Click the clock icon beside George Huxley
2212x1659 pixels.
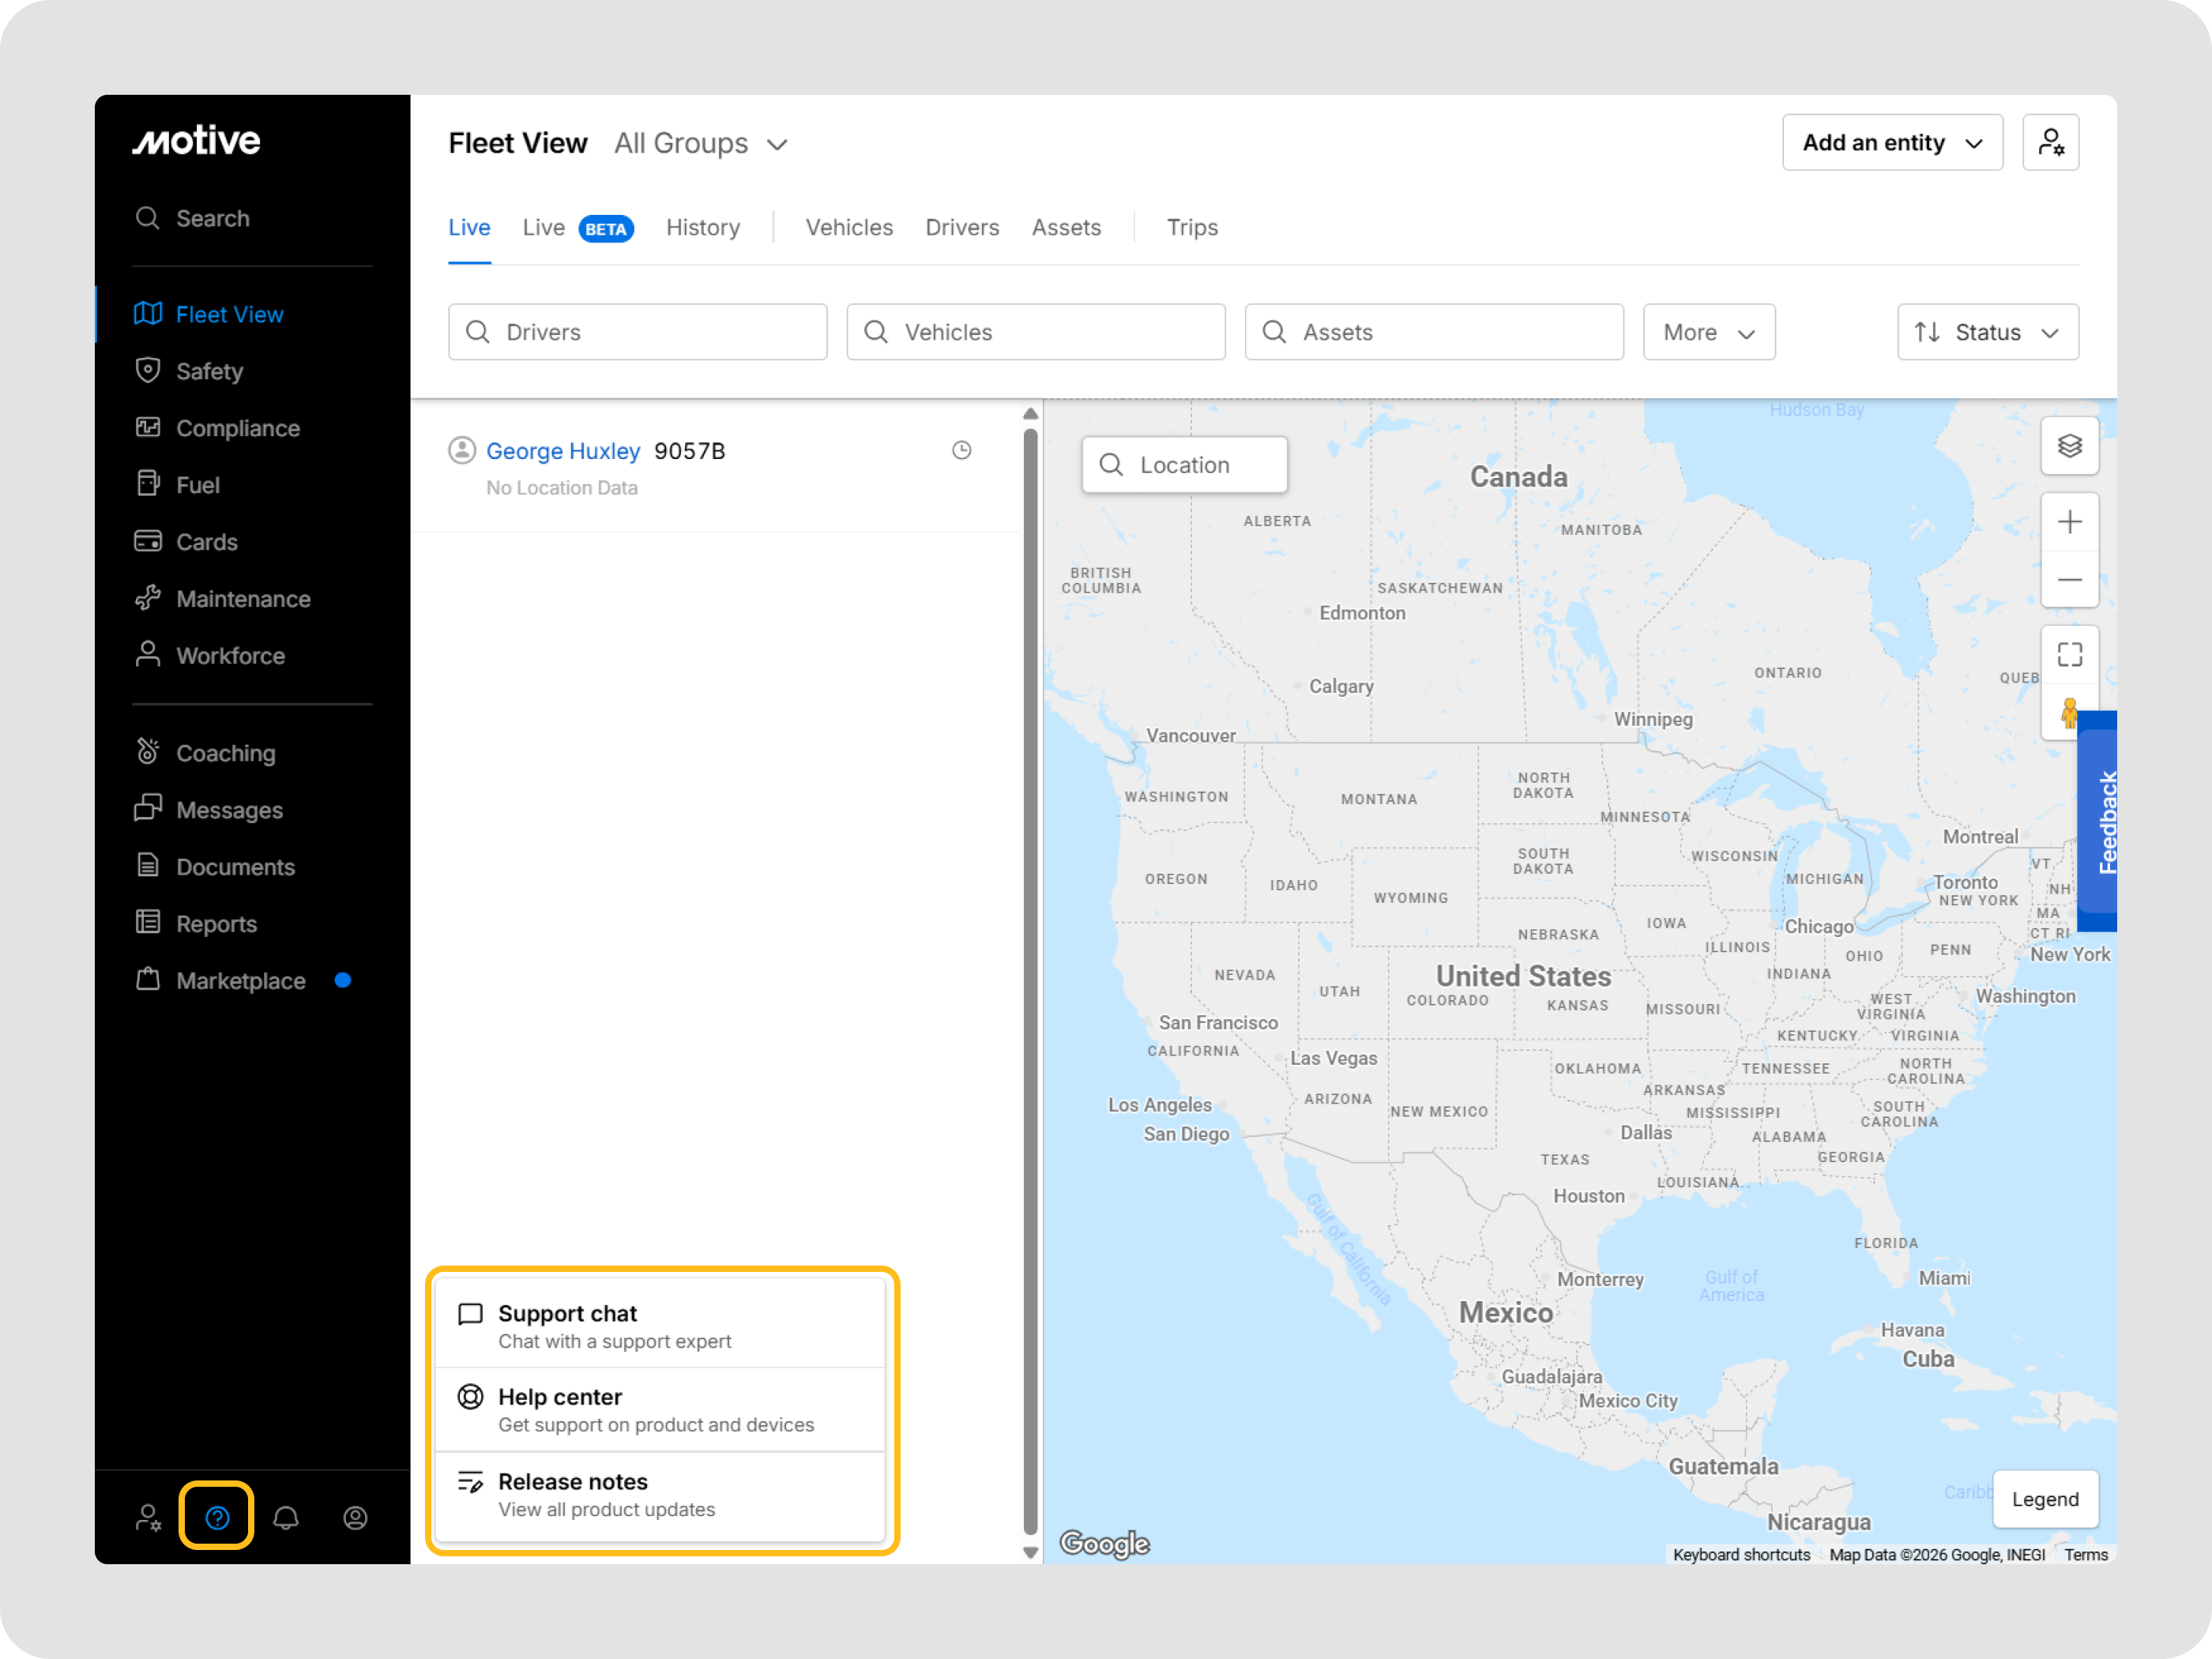tap(961, 451)
